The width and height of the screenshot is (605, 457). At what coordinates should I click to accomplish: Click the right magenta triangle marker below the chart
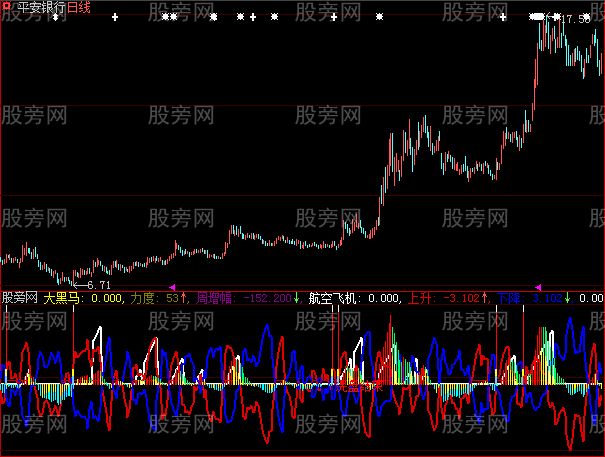pyautogui.click(x=538, y=287)
